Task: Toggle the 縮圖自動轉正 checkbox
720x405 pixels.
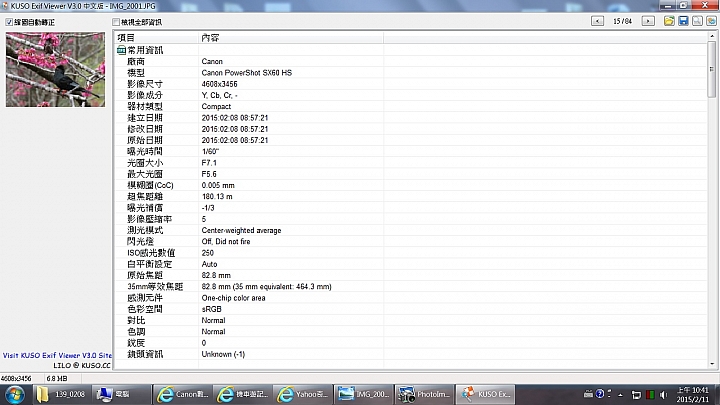Action: click(9, 22)
